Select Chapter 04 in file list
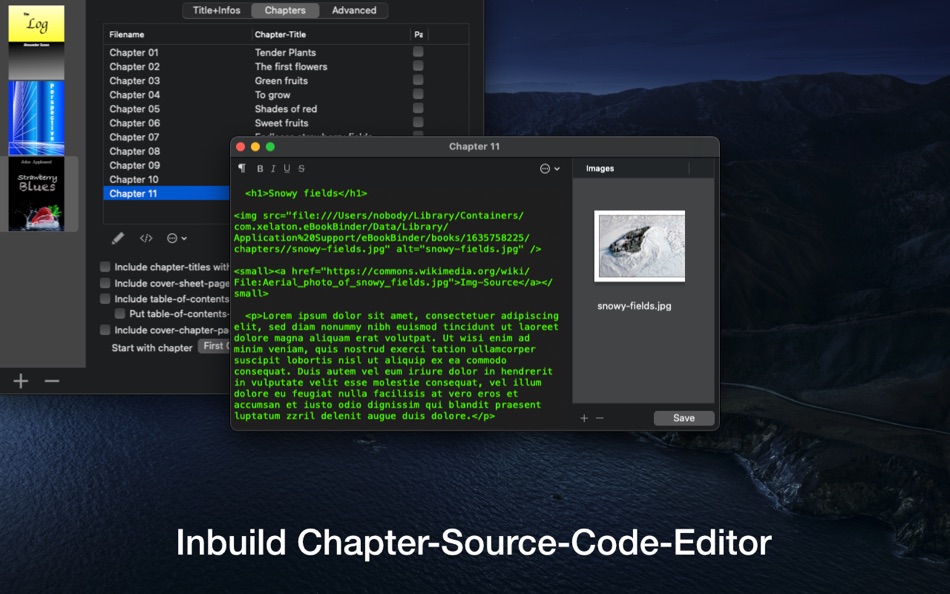 (x=135, y=95)
